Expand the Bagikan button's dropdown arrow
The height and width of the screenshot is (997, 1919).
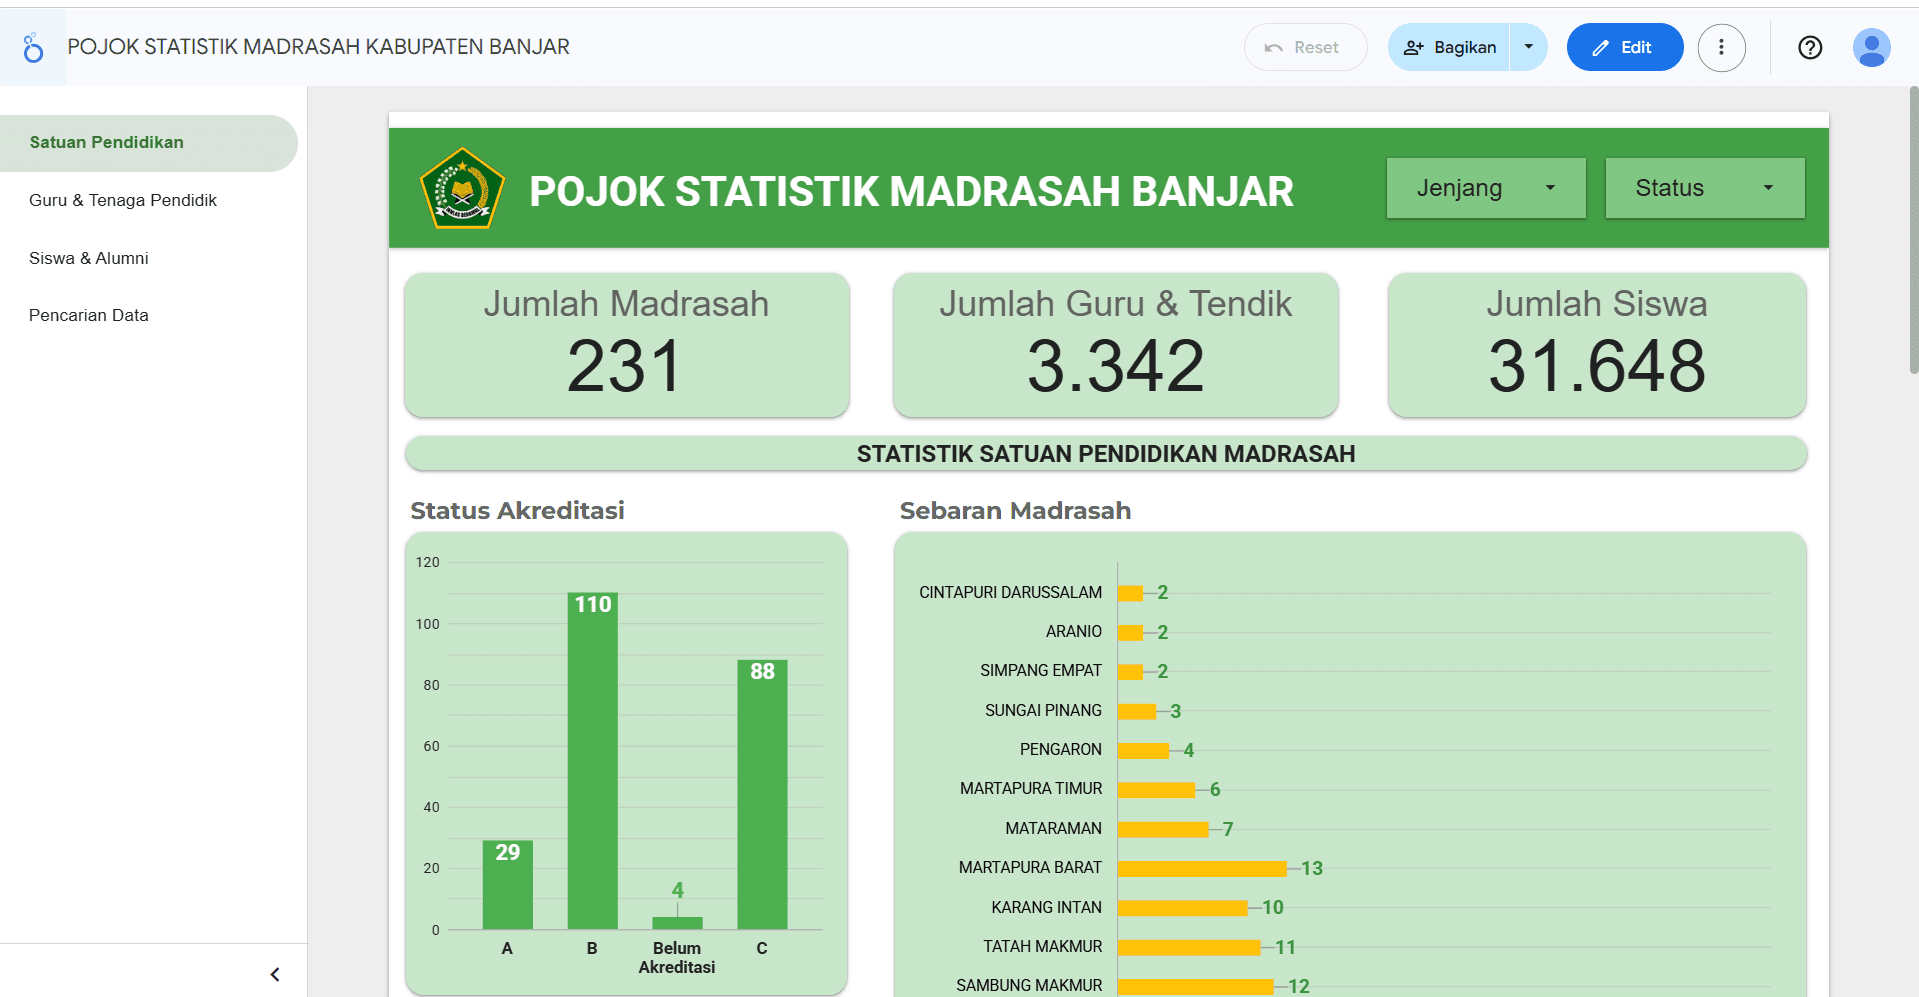[x=1527, y=47]
